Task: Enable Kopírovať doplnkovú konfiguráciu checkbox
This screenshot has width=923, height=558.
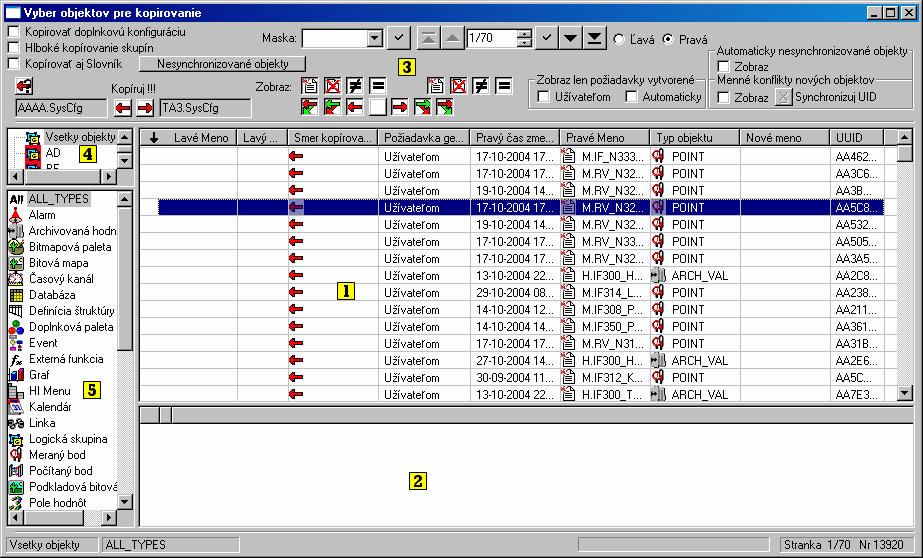Action: pos(14,32)
